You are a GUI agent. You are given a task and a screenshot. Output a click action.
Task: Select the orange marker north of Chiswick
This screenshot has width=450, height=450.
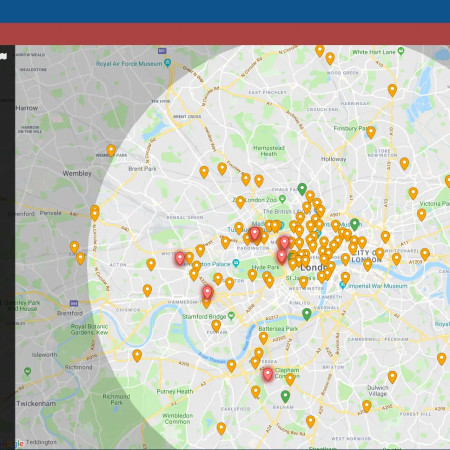pyautogui.click(x=147, y=290)
